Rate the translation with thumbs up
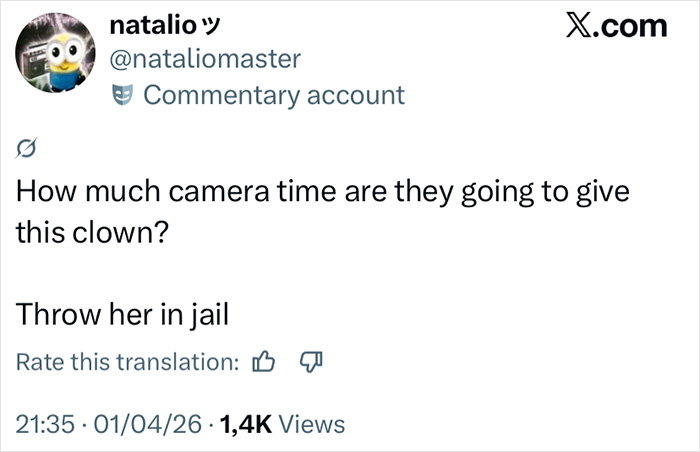The width and height of the screenshot is (700, 452). point(266,361)
